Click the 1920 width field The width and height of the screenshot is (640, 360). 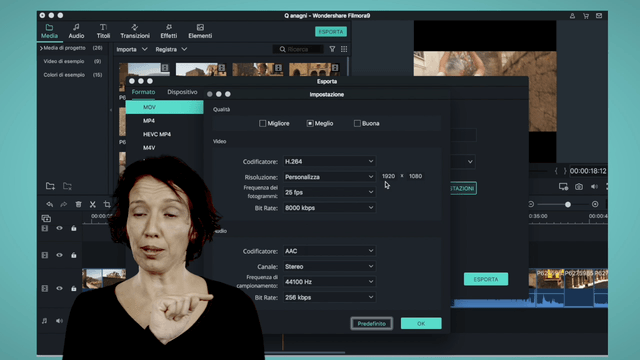(x=388, y=176)
